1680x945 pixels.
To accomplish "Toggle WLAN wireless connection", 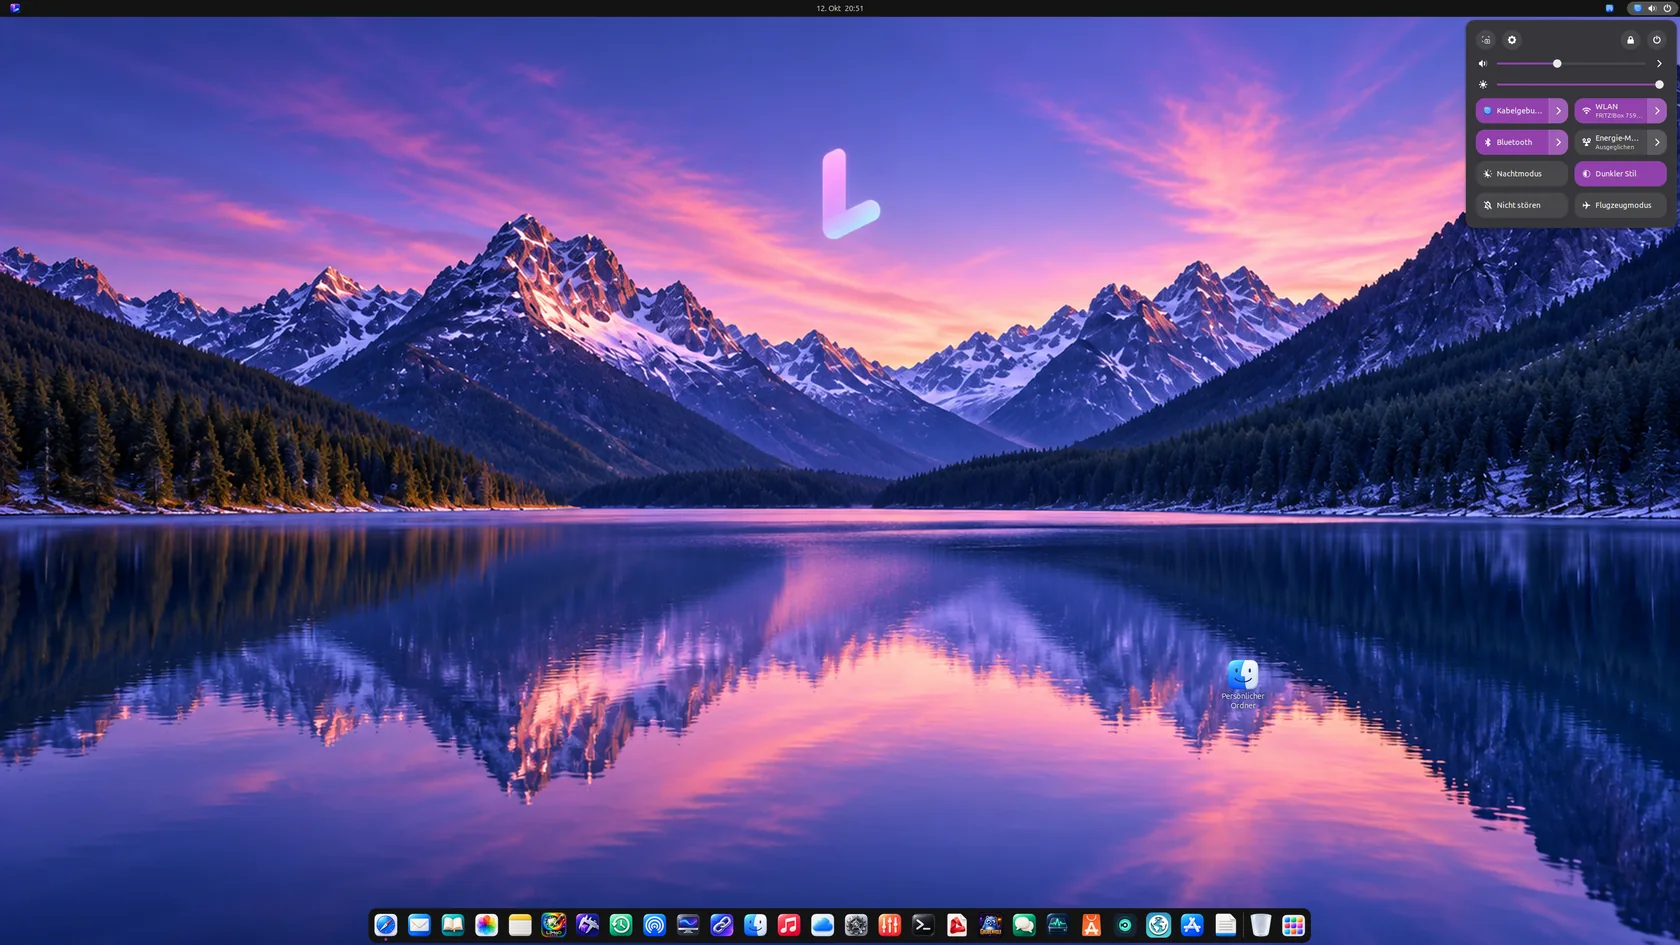I will 1610,111.
